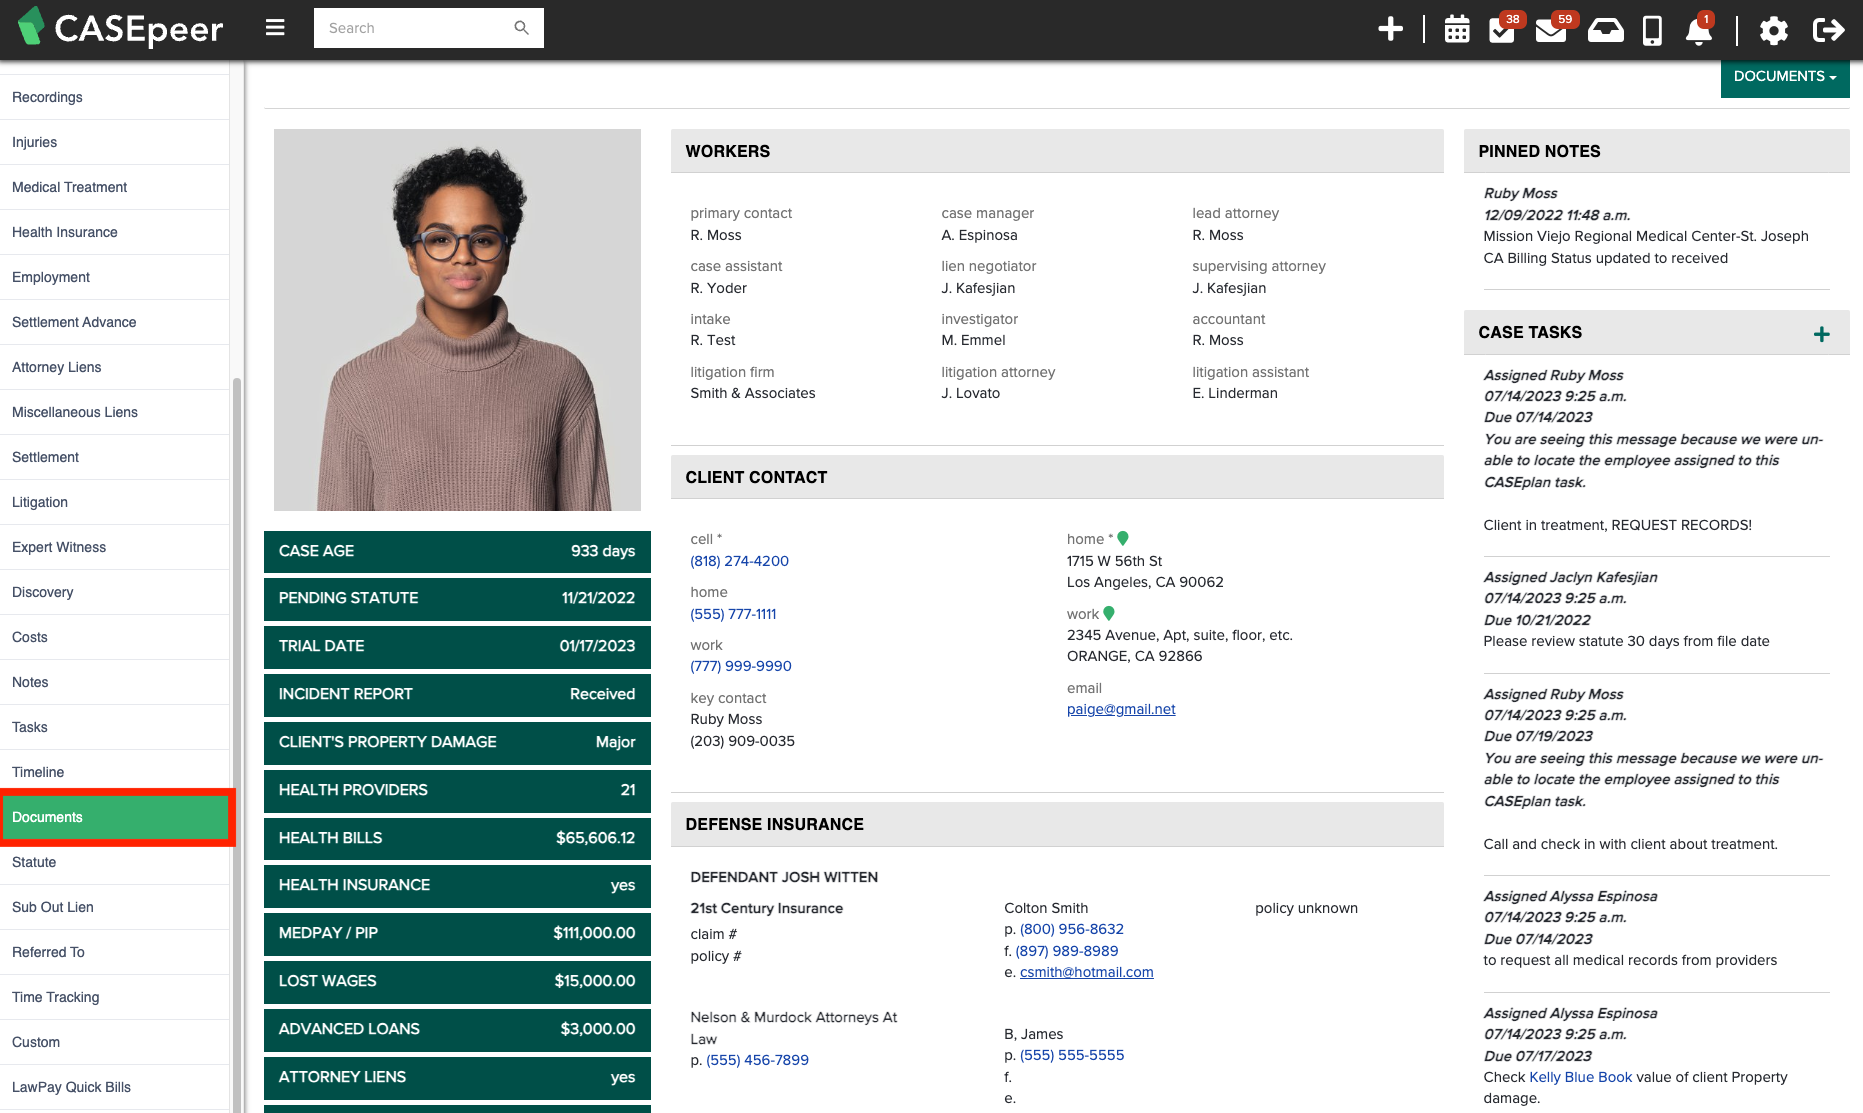
Task: Open LawPay Quick Bills in sidebar
Action: [x=115, y=1087]
